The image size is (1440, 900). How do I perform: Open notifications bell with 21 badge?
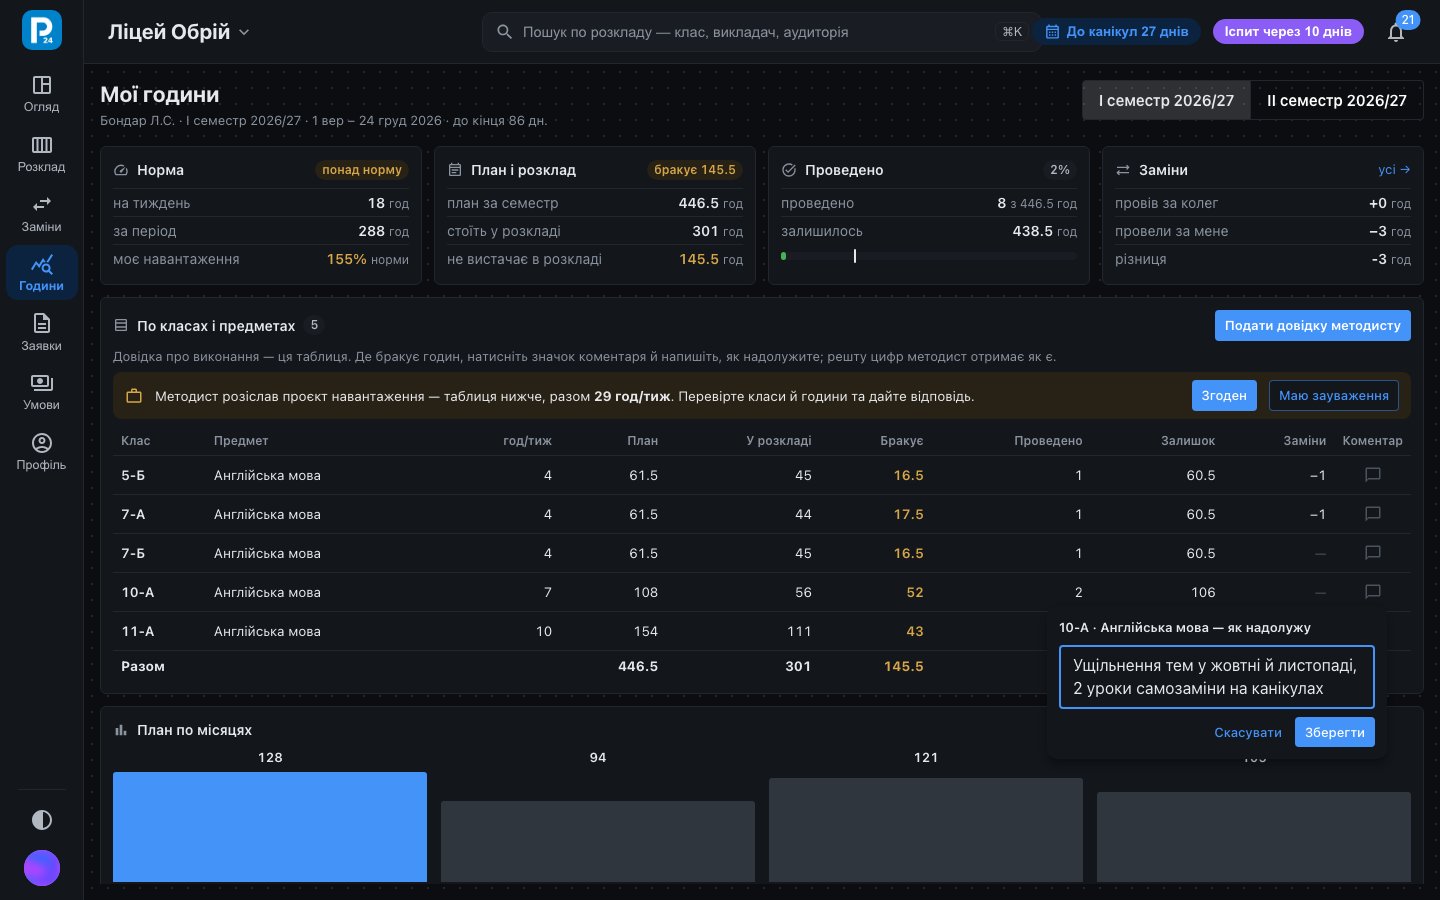pos(1396,32)
